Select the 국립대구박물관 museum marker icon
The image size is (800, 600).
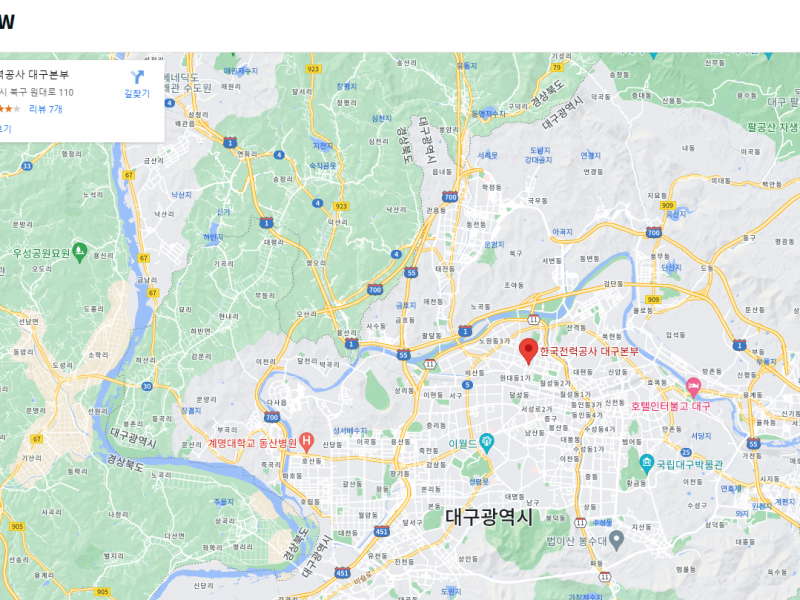pyautogui.click(x=646, y=464)
